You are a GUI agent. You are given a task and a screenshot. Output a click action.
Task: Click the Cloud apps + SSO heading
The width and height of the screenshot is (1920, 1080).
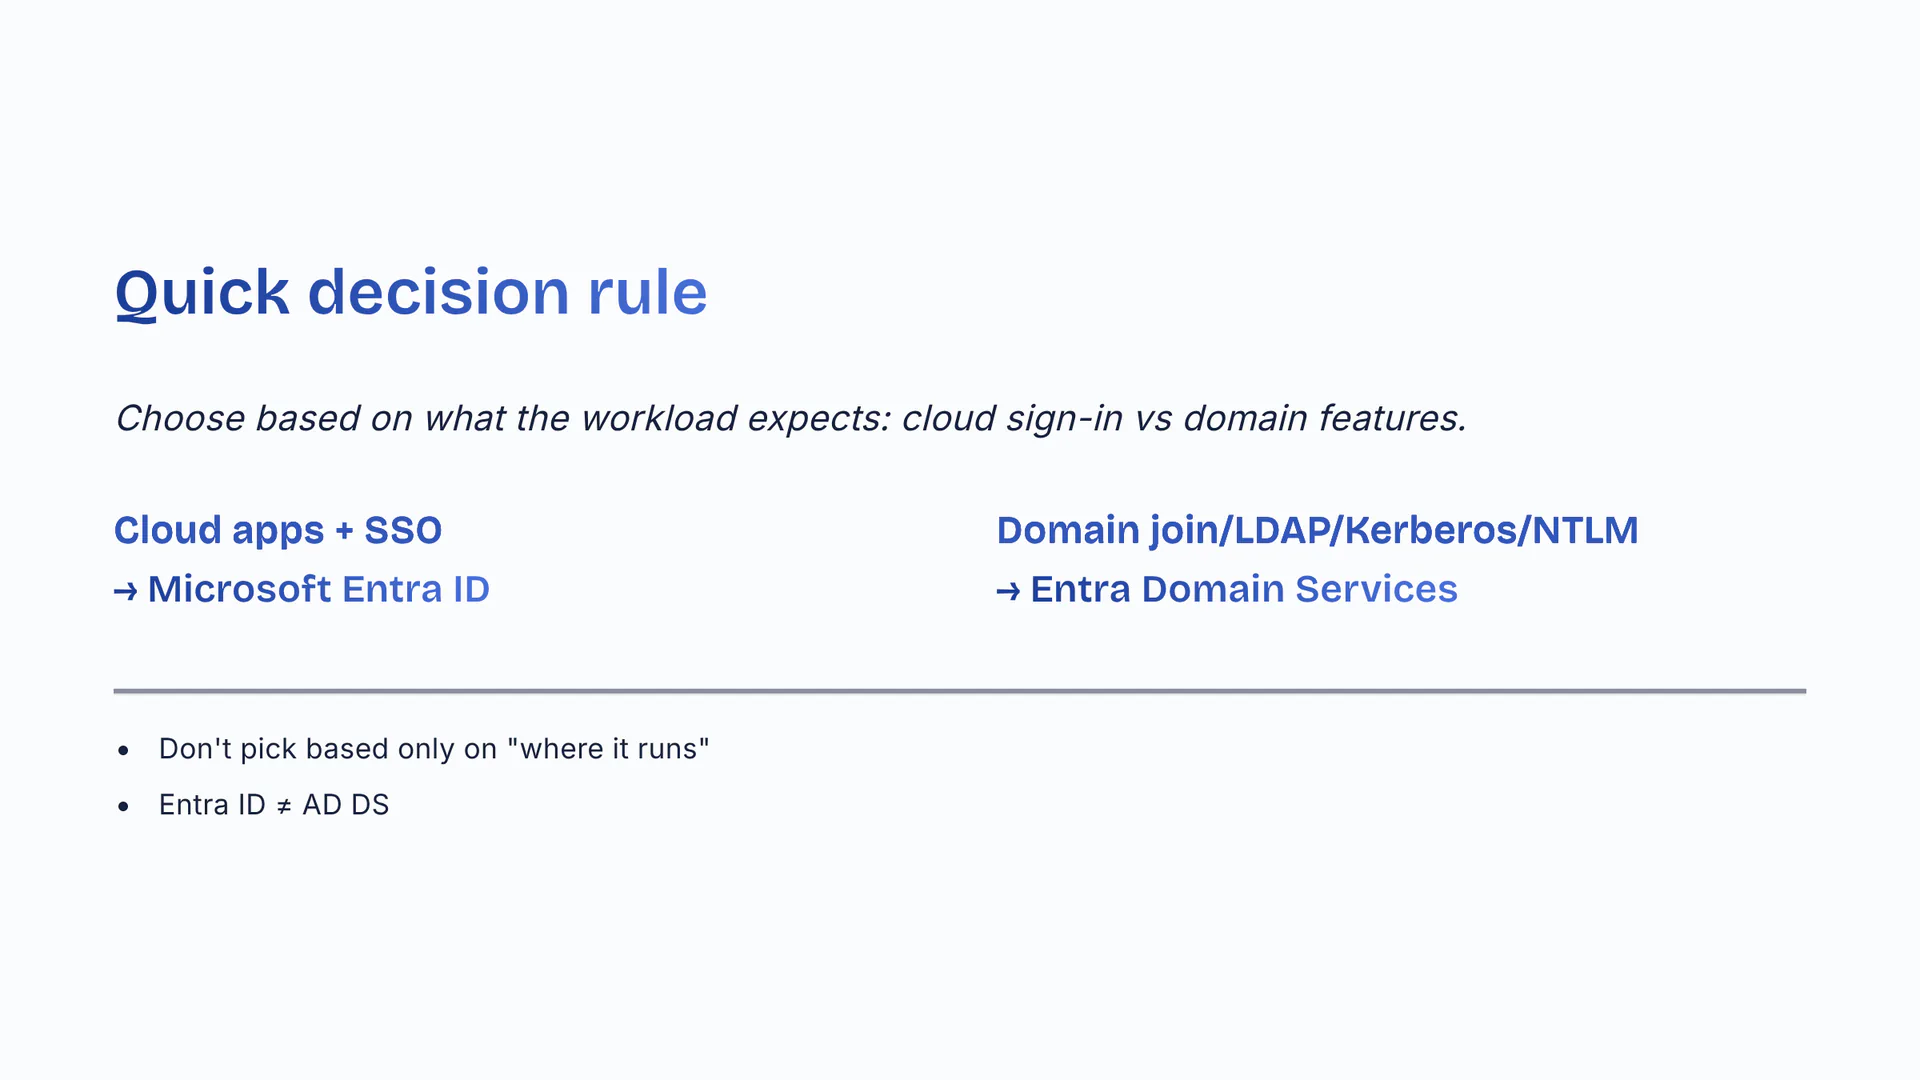(x=277, y=530)
